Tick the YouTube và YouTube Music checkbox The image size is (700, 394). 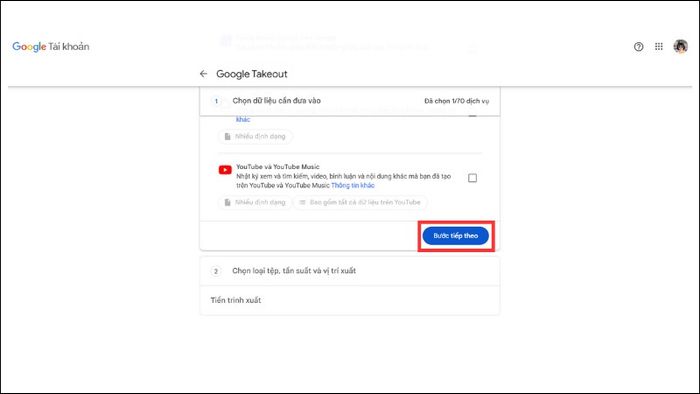[472, 178]
